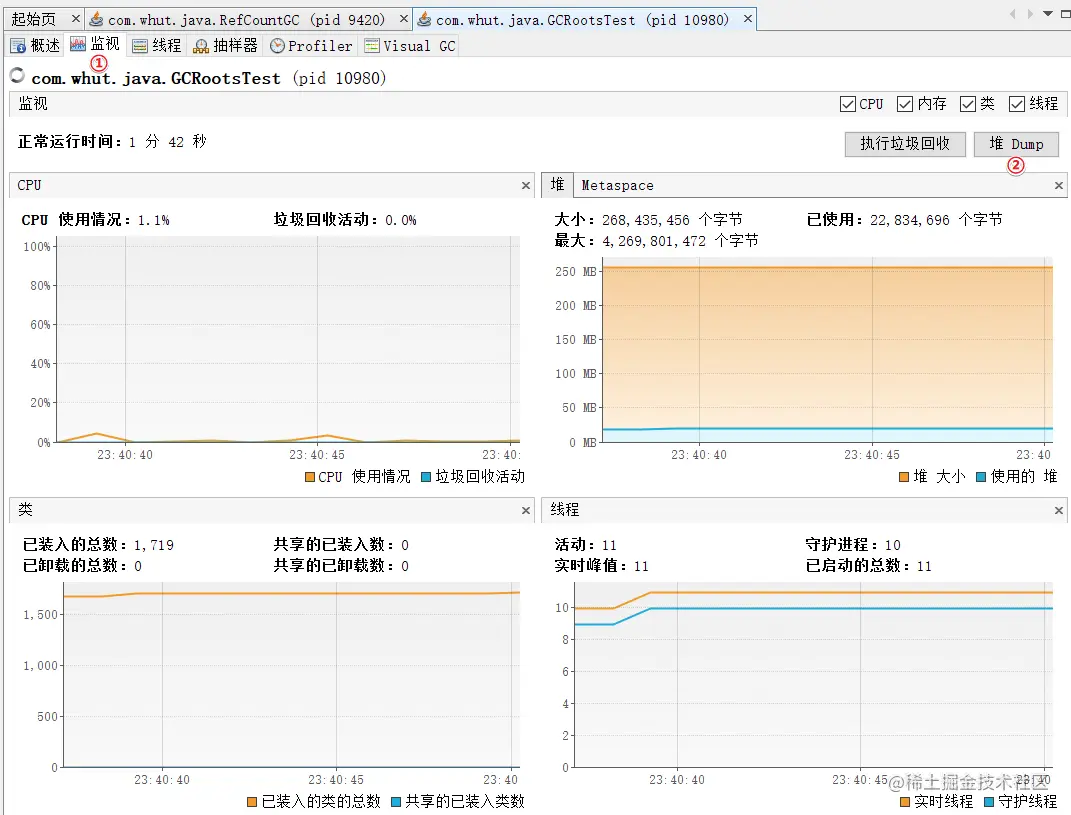Select the 起始页 start page tab
The width and height of the screenshot is (1071, 815).
[33, 19]
